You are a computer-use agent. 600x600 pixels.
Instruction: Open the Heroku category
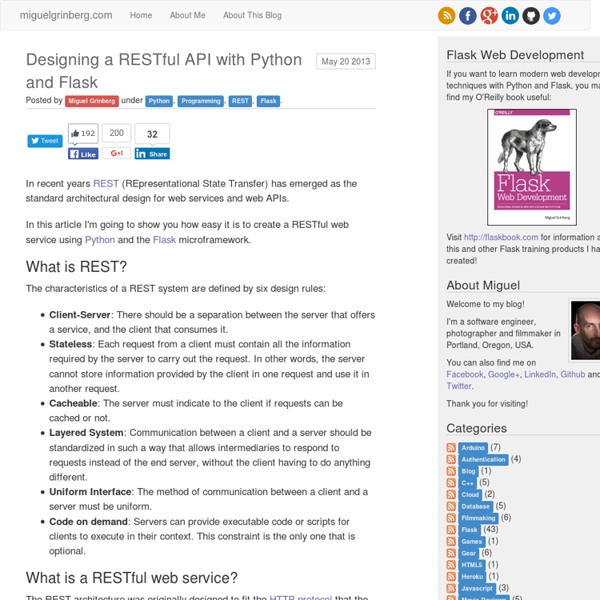click(x=473, y=577)
